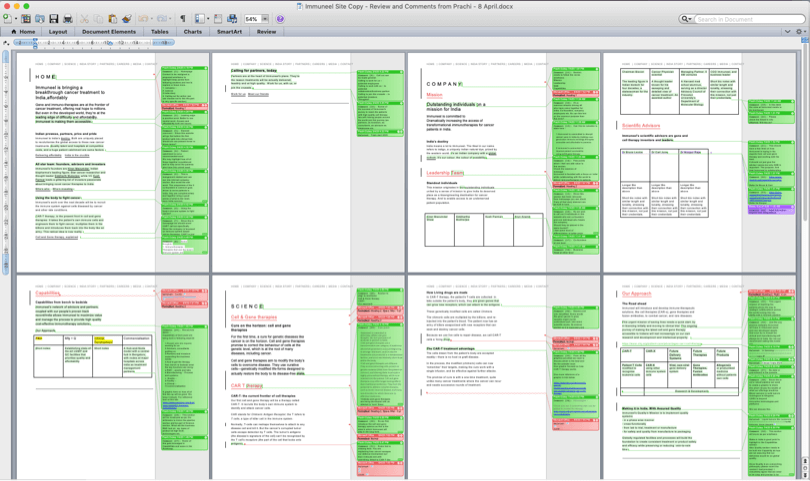This screenshot has height=481, width=810.
Task: Click the Leadership Team heading
Action: (x=445, y=173)
